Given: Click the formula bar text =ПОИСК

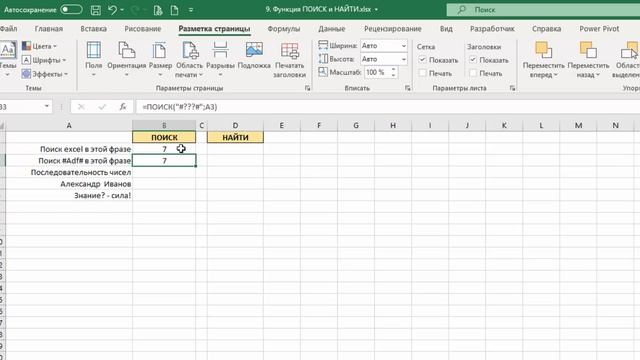Looking at the screenshot, I should point(180,107).
